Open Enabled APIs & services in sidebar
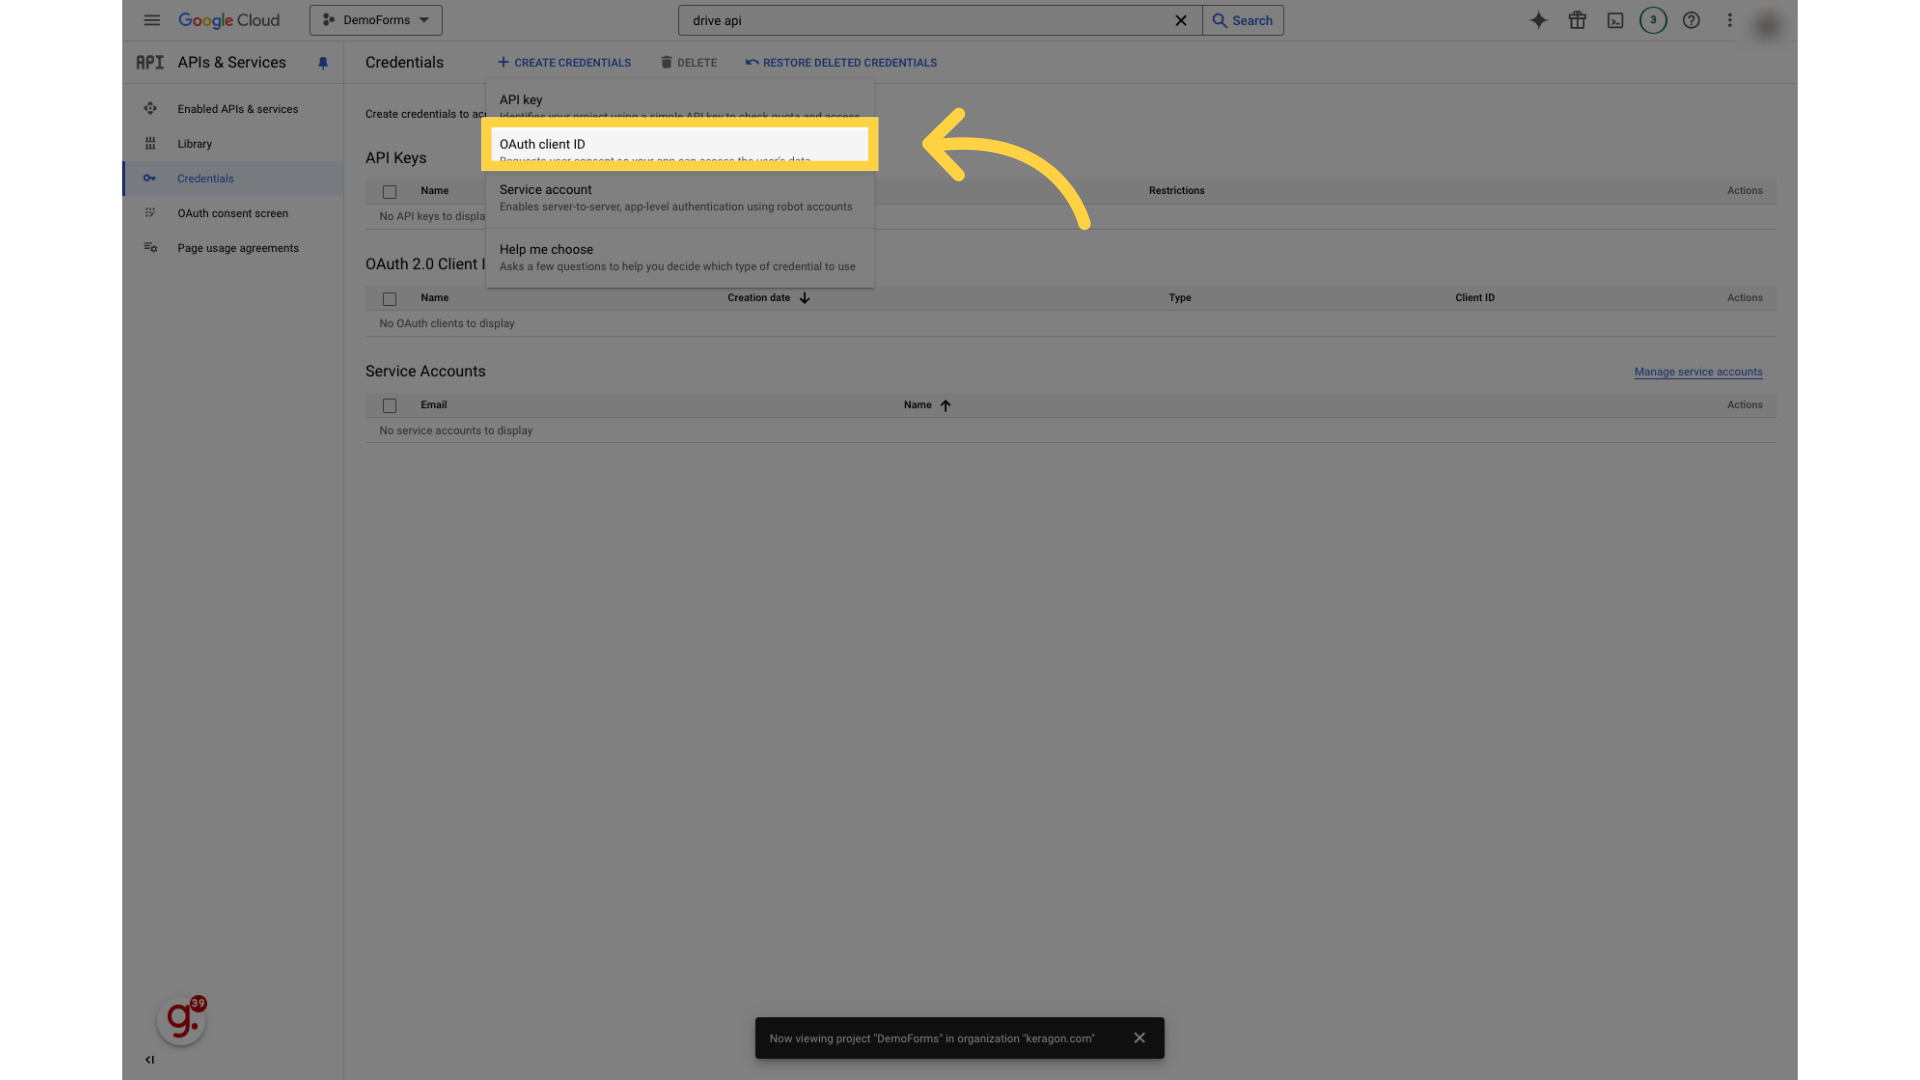Screen dimensions: 1920x1080 coord(233,109)
